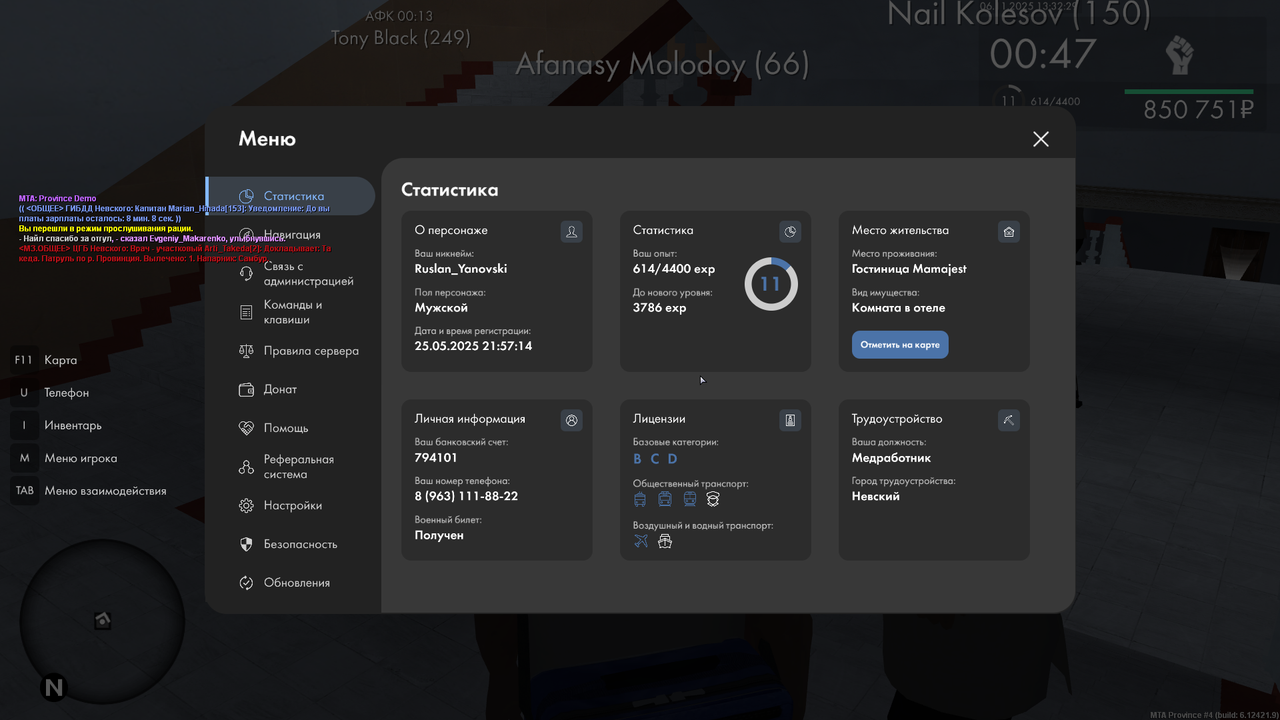Click the nickname Ruslan_Yanovski
Screen dimensions: 1280x720
pos(461,269)
